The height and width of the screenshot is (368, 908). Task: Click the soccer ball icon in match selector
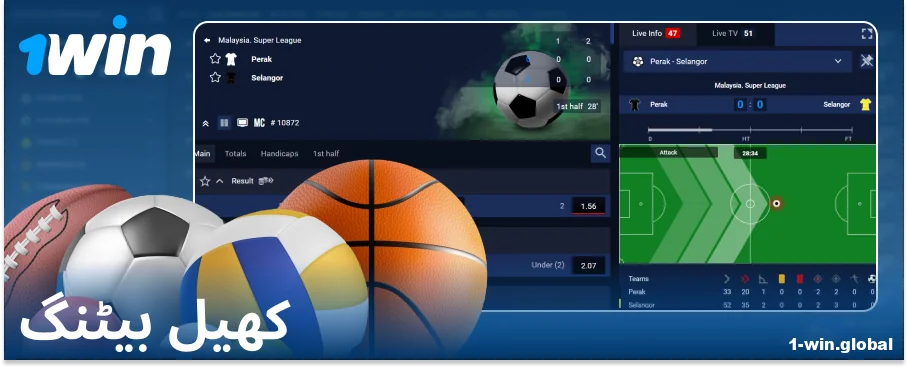(x=638, y=61)
